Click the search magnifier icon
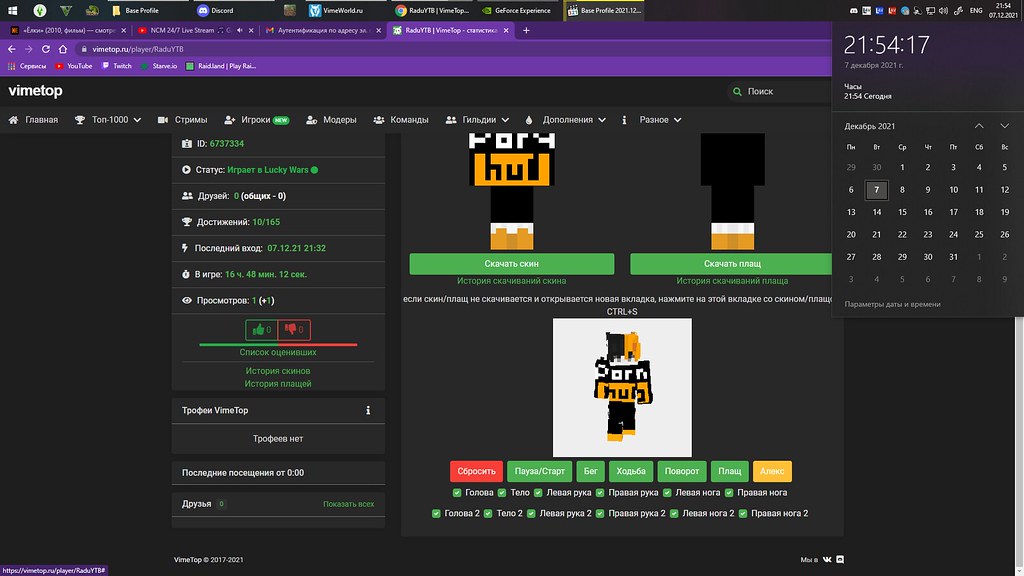 (738, 91)
